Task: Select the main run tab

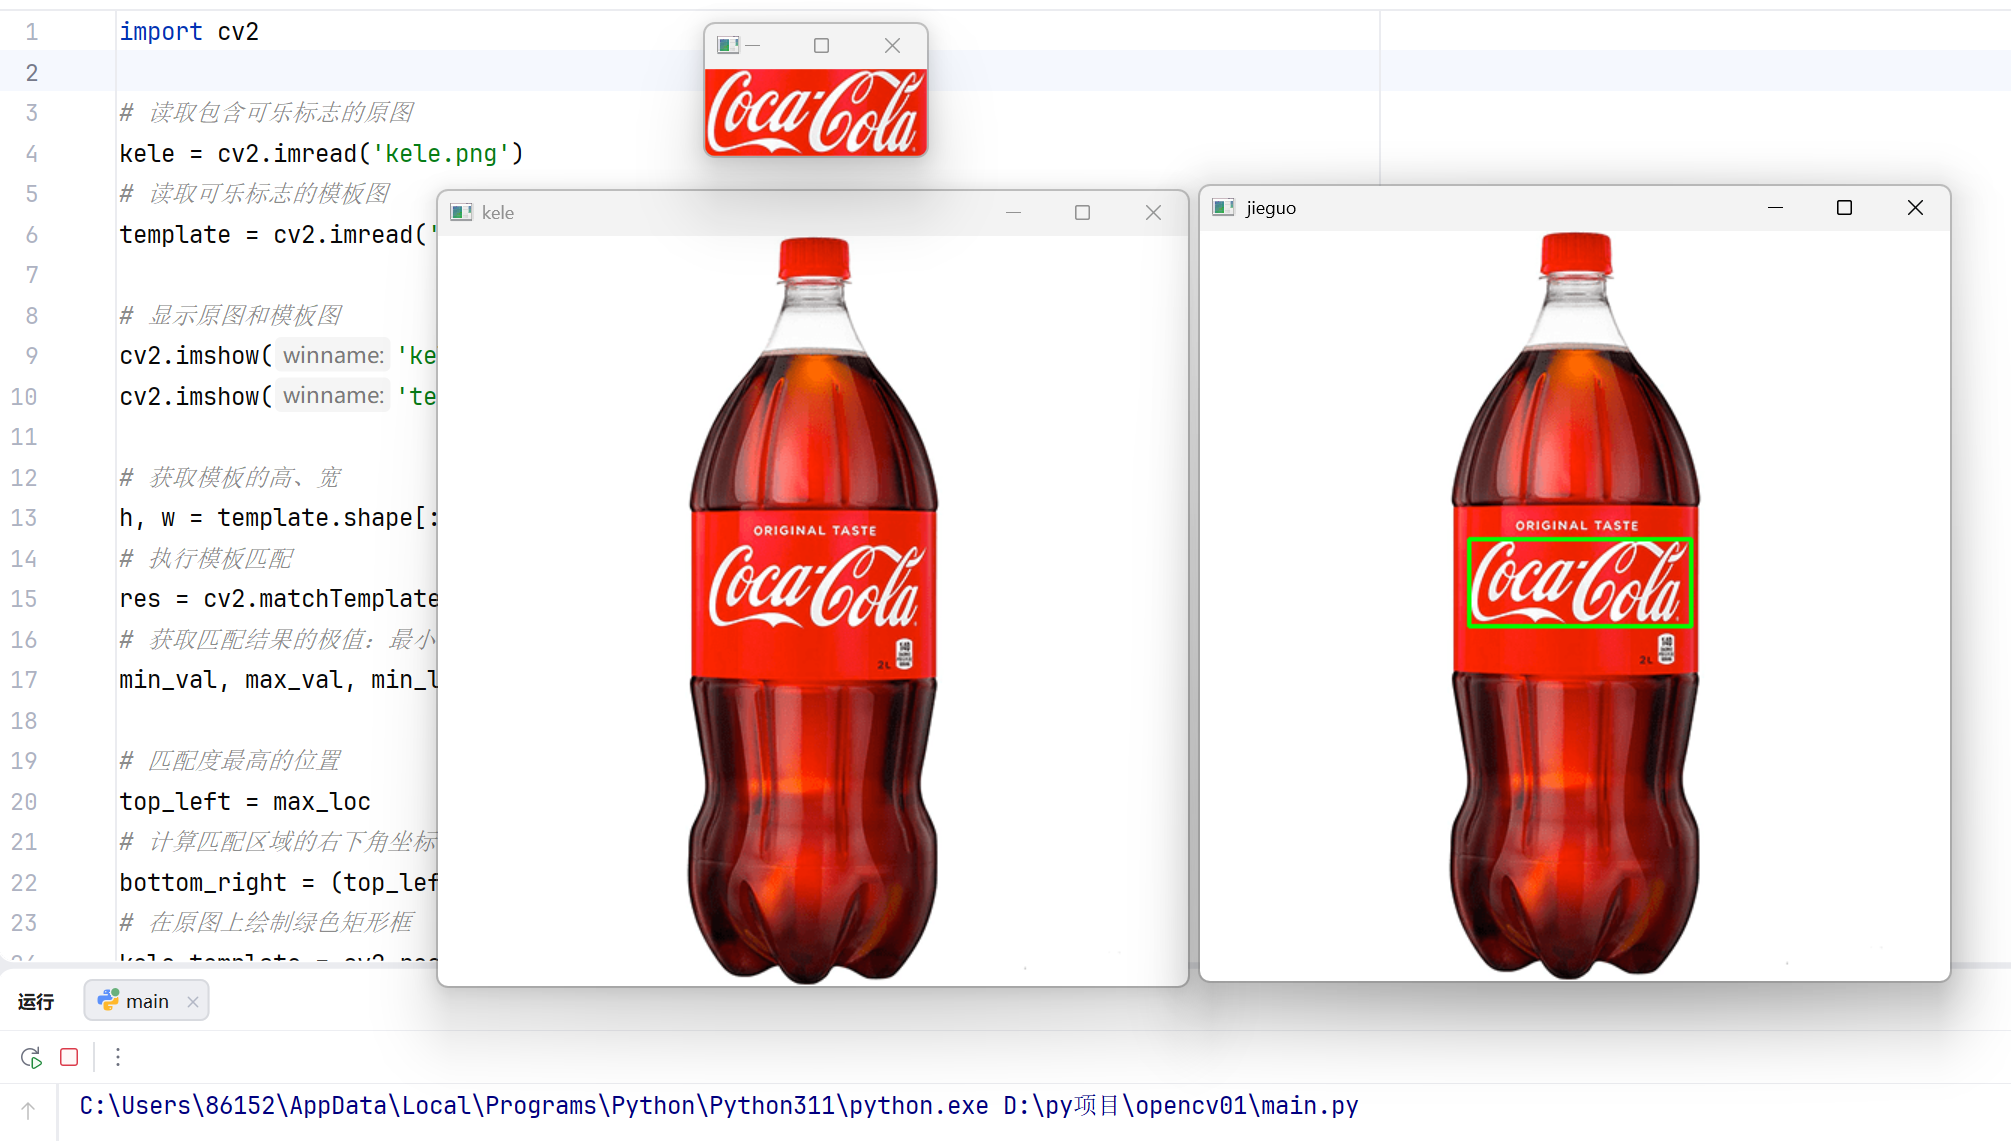Action: 146,1001
